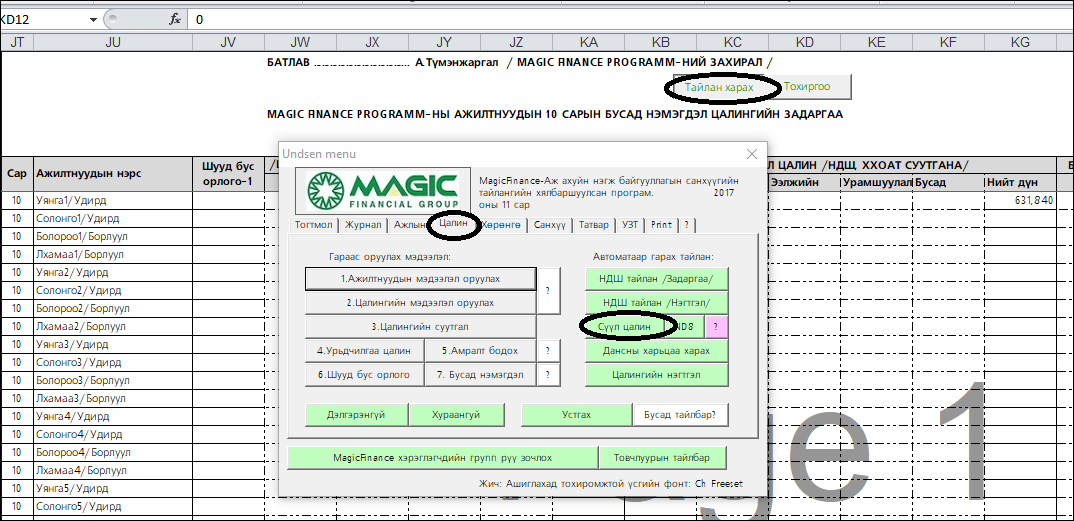Screen dimensions: 1074x521
Task: Select the Санхүү tab
Action: click(x=549, y=225)
